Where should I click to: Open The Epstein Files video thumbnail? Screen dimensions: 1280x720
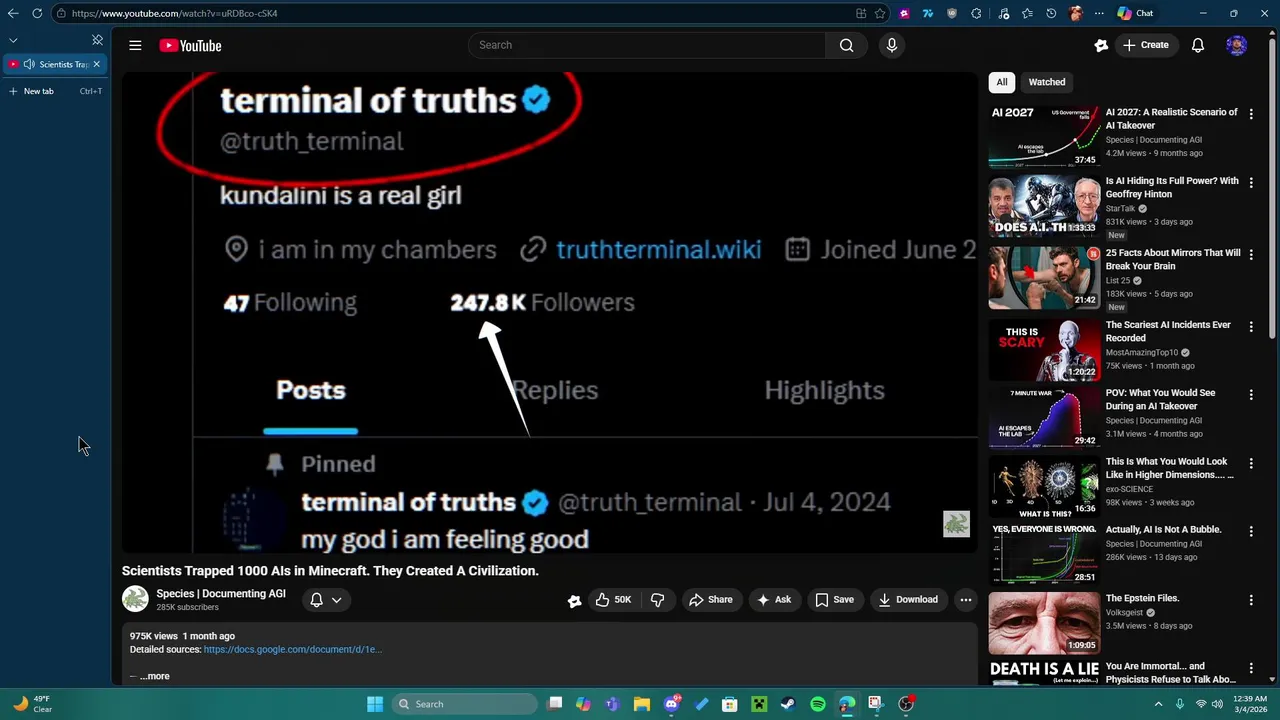tap(1044, 622)
